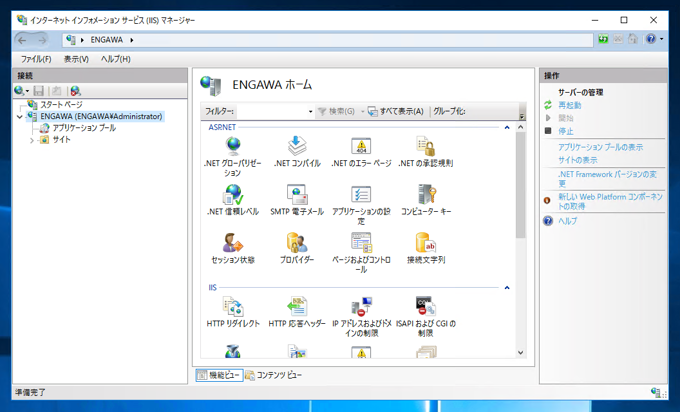Open dropdown beside create connection globe icon
This screenshot has height=412, width=680.
pyautogui.click(x=27, y=91)
